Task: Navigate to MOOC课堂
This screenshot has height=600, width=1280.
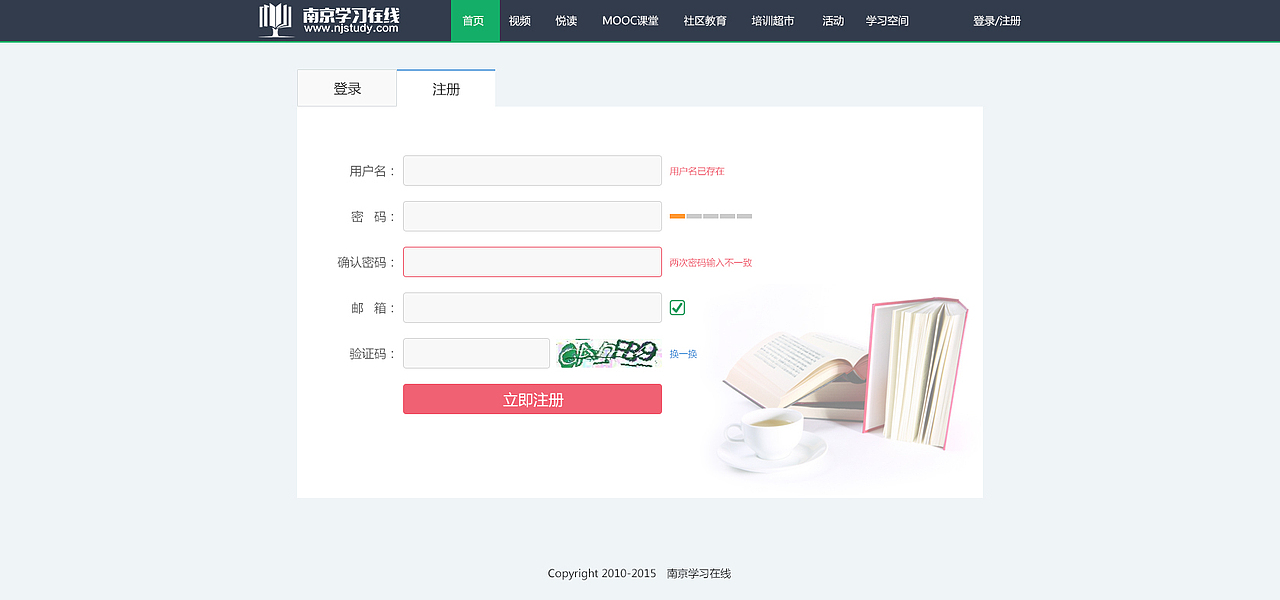Action: click(x=630, y=20)
